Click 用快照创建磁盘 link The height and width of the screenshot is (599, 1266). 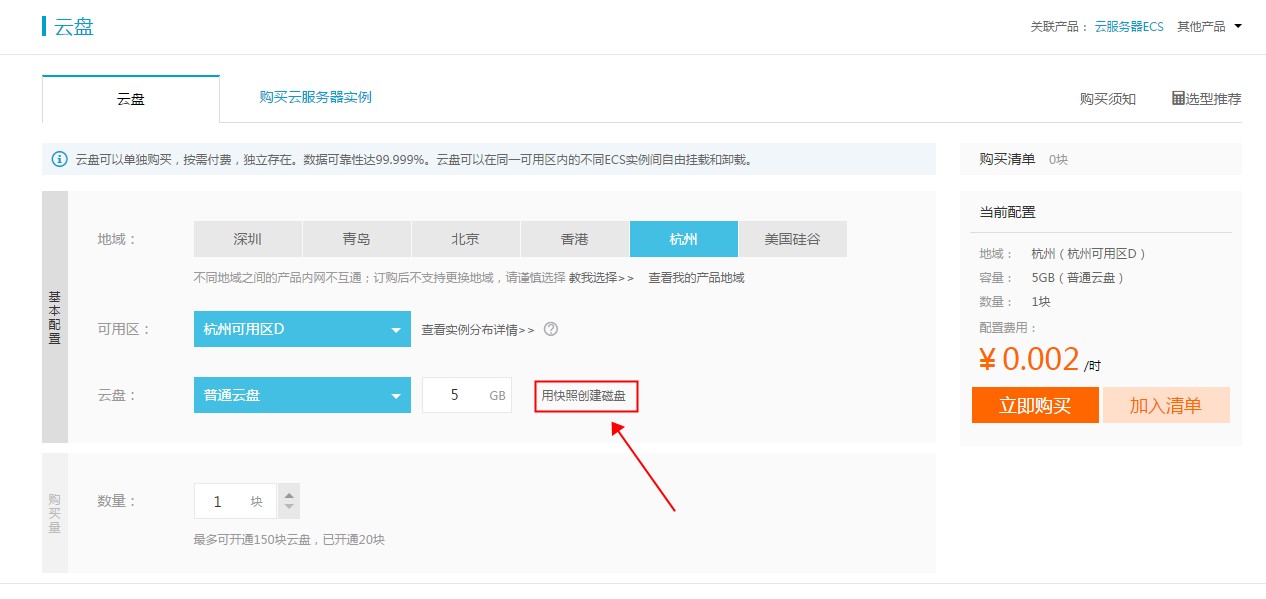[585, 396]
